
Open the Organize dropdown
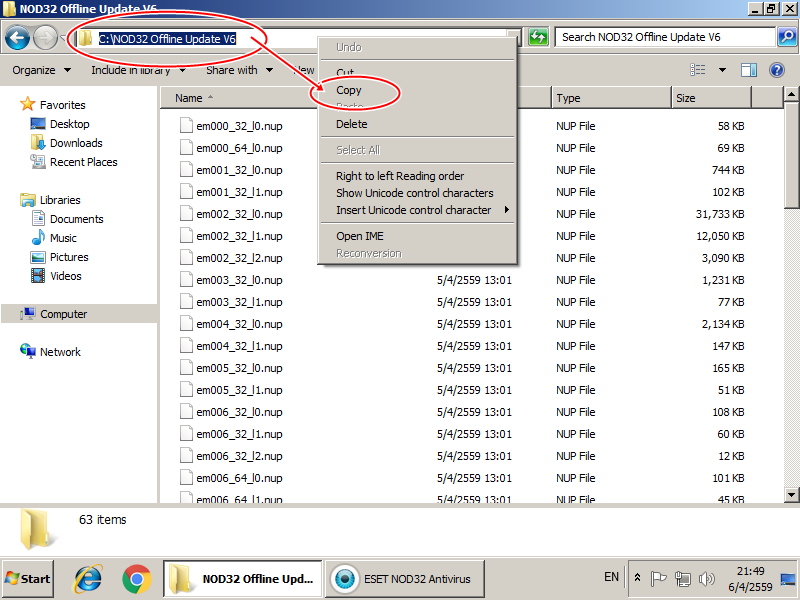42,70
